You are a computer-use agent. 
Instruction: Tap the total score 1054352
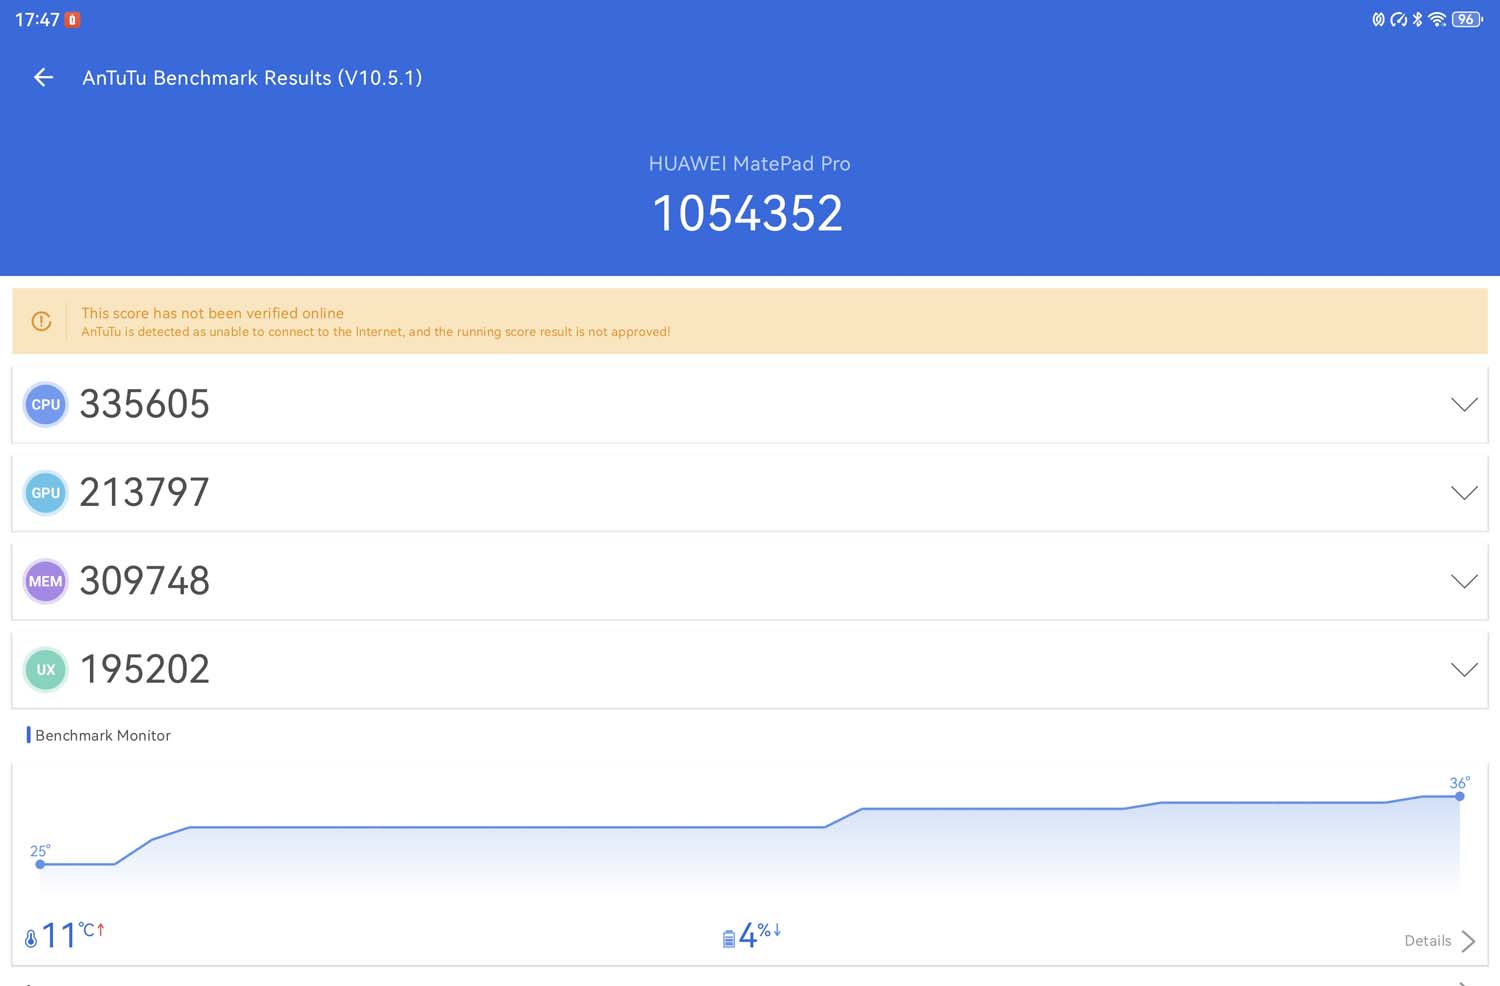tap(748, 213)
